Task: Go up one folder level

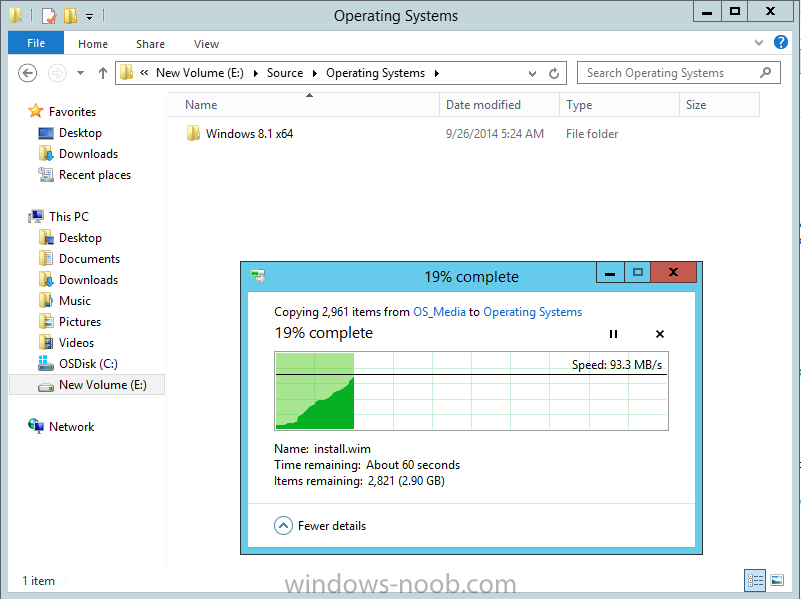Action: tap(103, 73)
